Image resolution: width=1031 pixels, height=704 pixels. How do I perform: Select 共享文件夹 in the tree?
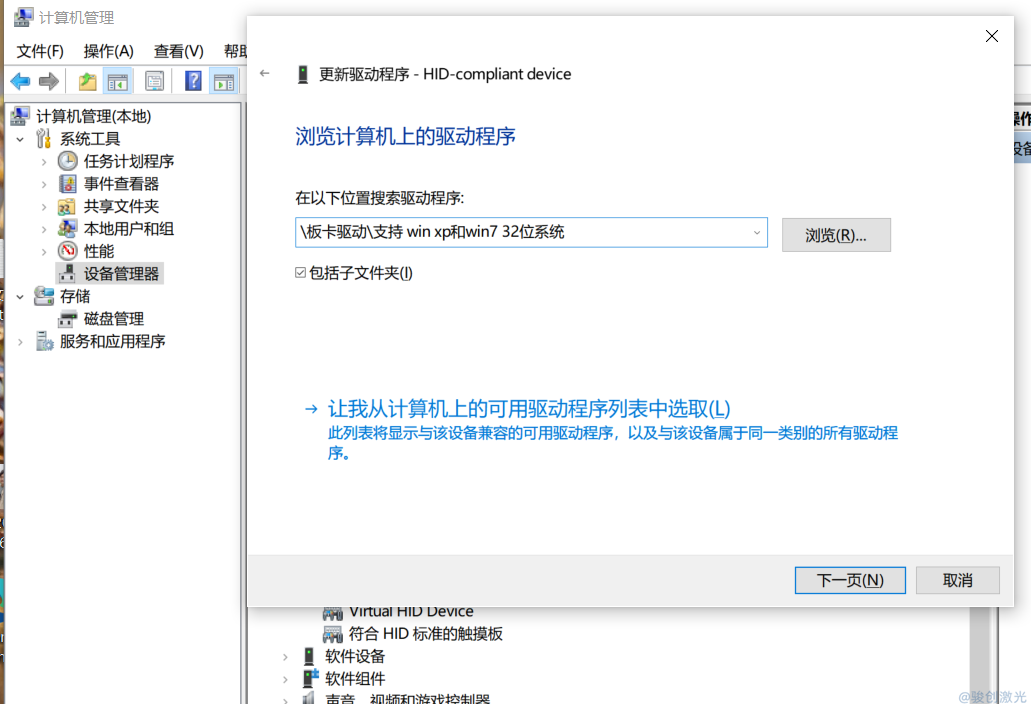coord(121,206)
